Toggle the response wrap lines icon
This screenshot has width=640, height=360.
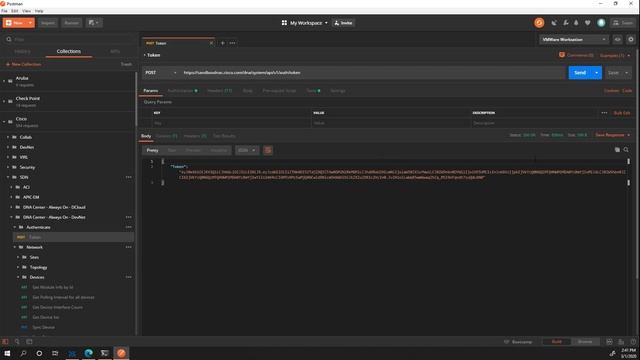268,150
